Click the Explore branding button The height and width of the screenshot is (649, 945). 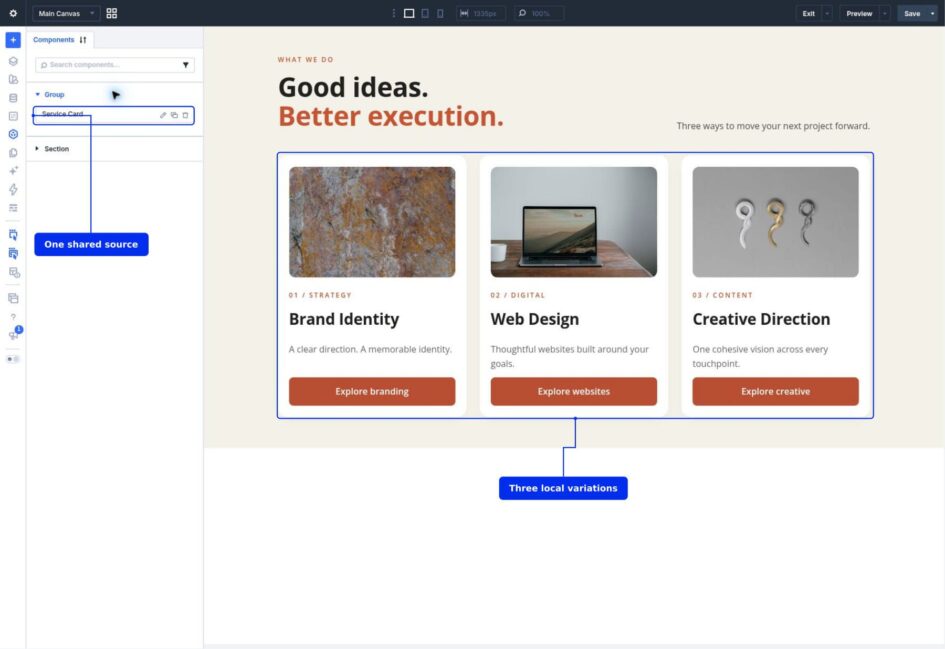point(372,391)
